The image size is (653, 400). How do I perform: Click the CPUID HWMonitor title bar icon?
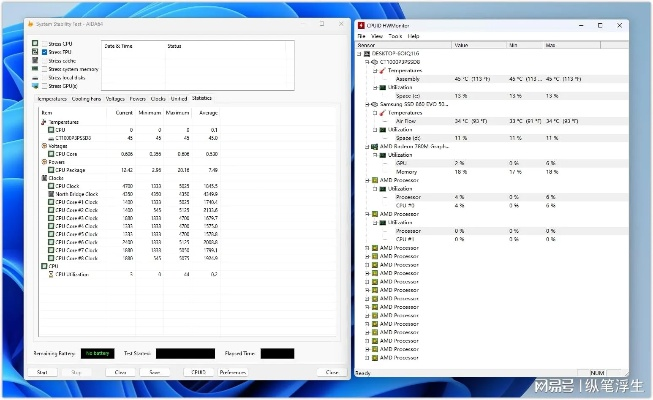click(361, 25)
